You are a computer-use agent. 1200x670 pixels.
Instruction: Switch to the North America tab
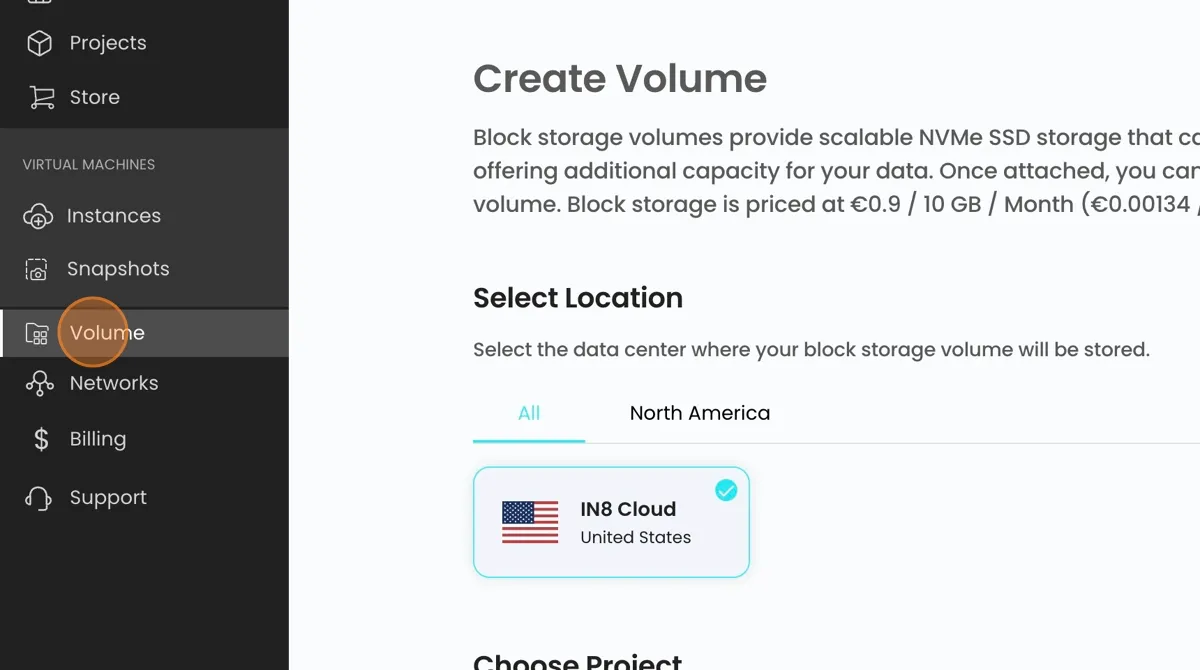pos(700,413)
